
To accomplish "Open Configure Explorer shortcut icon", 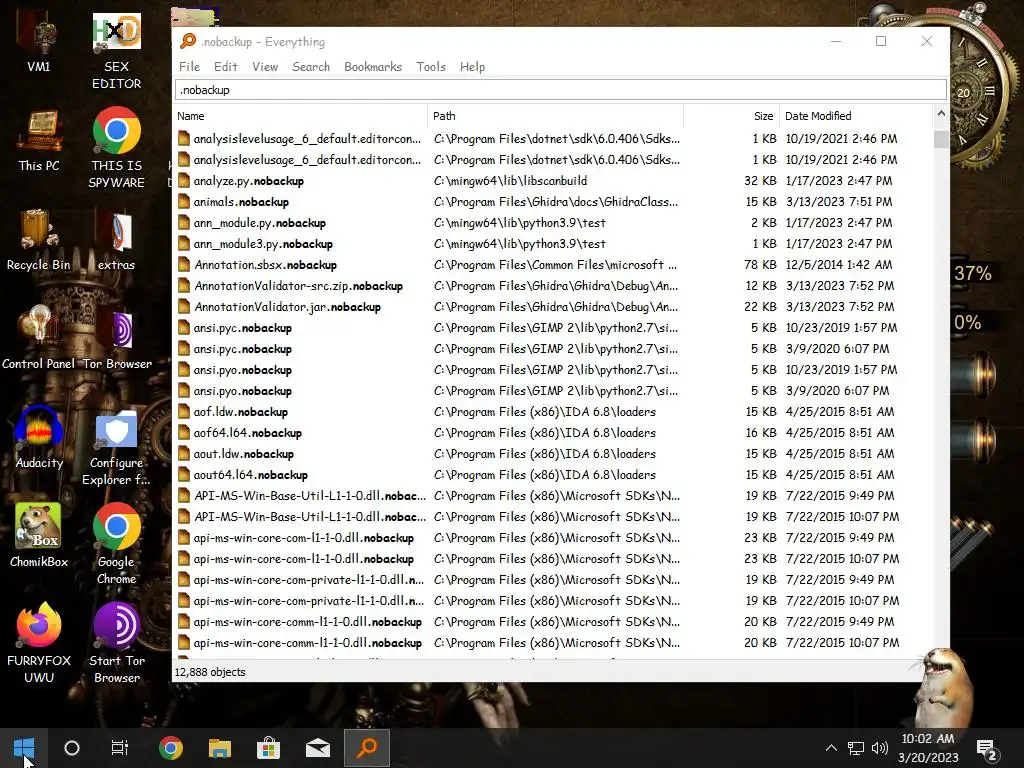I will coord(116,448).
